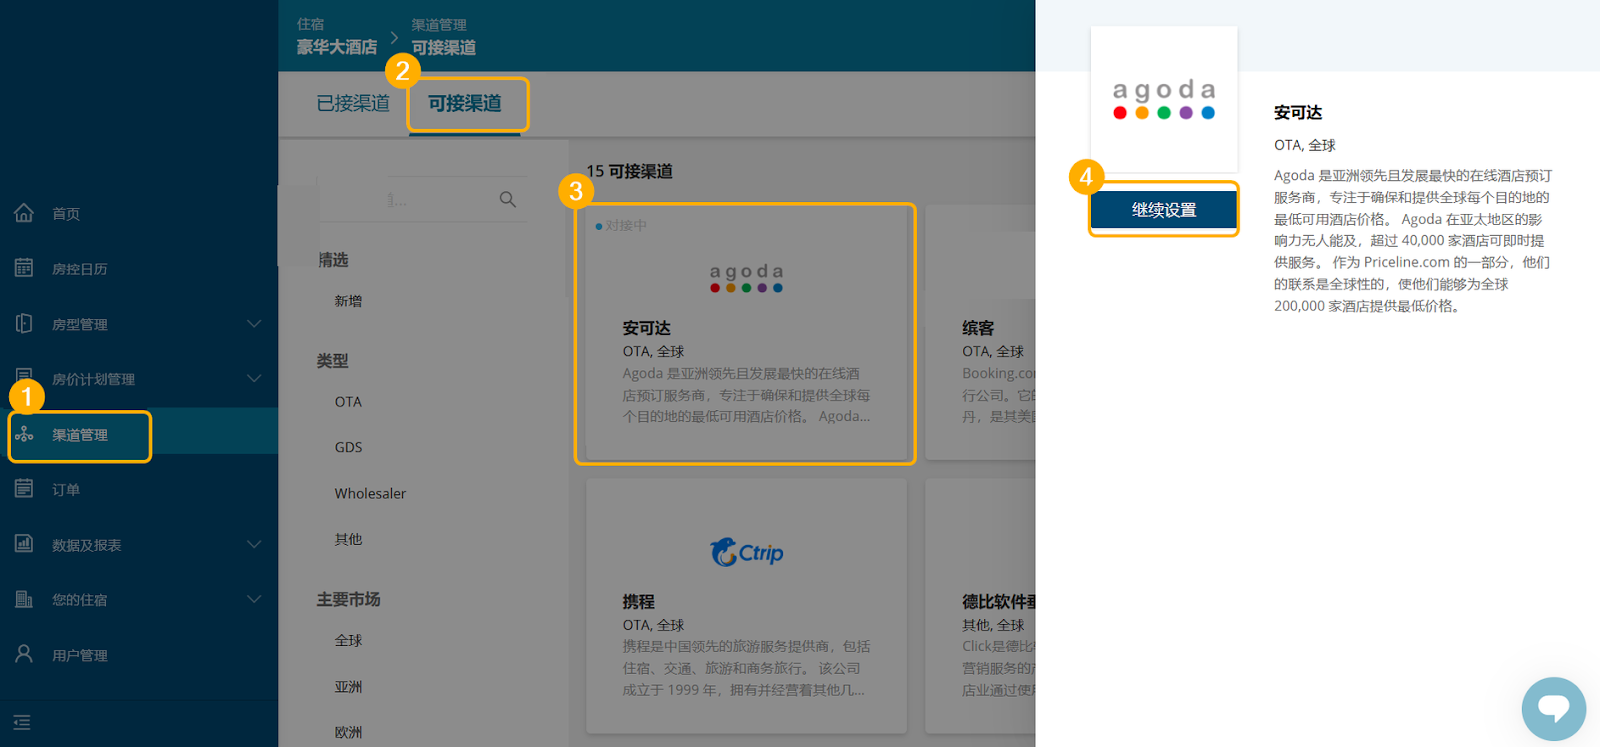
Task: Click the 房型管理 room type icon
Action: click(x=24, y=323)
